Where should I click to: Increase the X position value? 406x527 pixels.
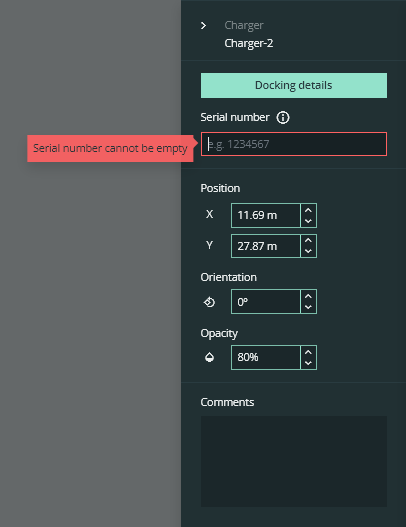[308, 210]
